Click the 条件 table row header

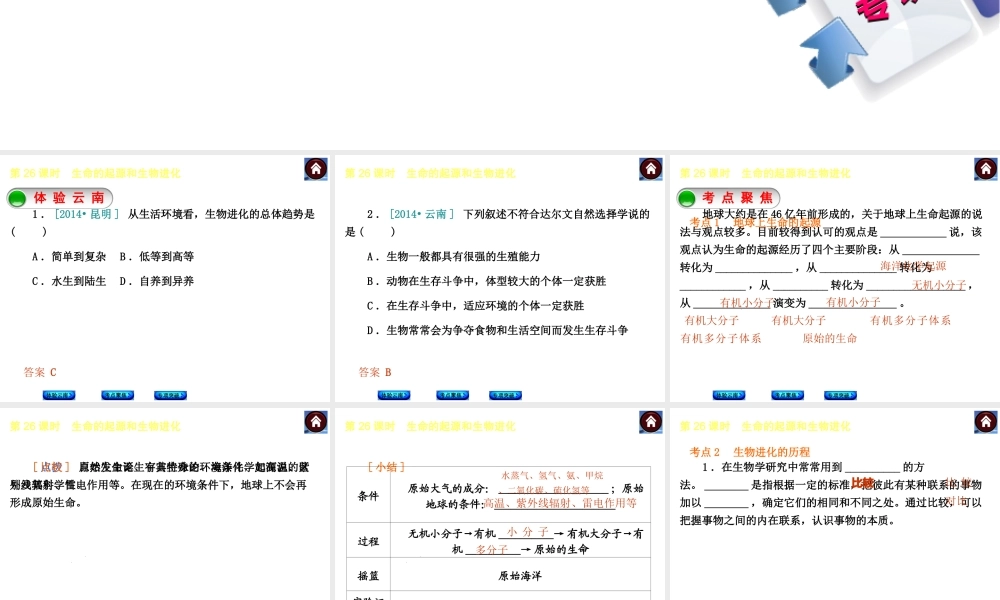[368, 496]
